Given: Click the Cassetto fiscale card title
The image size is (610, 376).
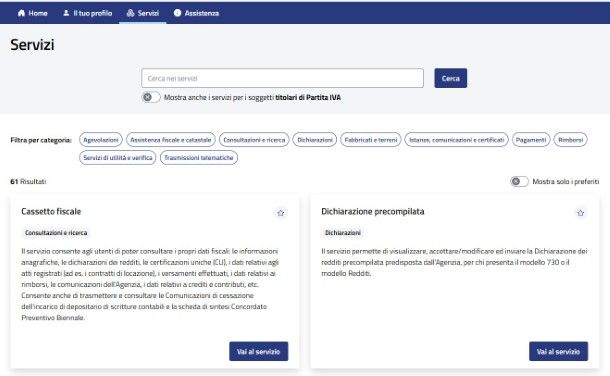Looking at the screenshot, I should [51, 212].
